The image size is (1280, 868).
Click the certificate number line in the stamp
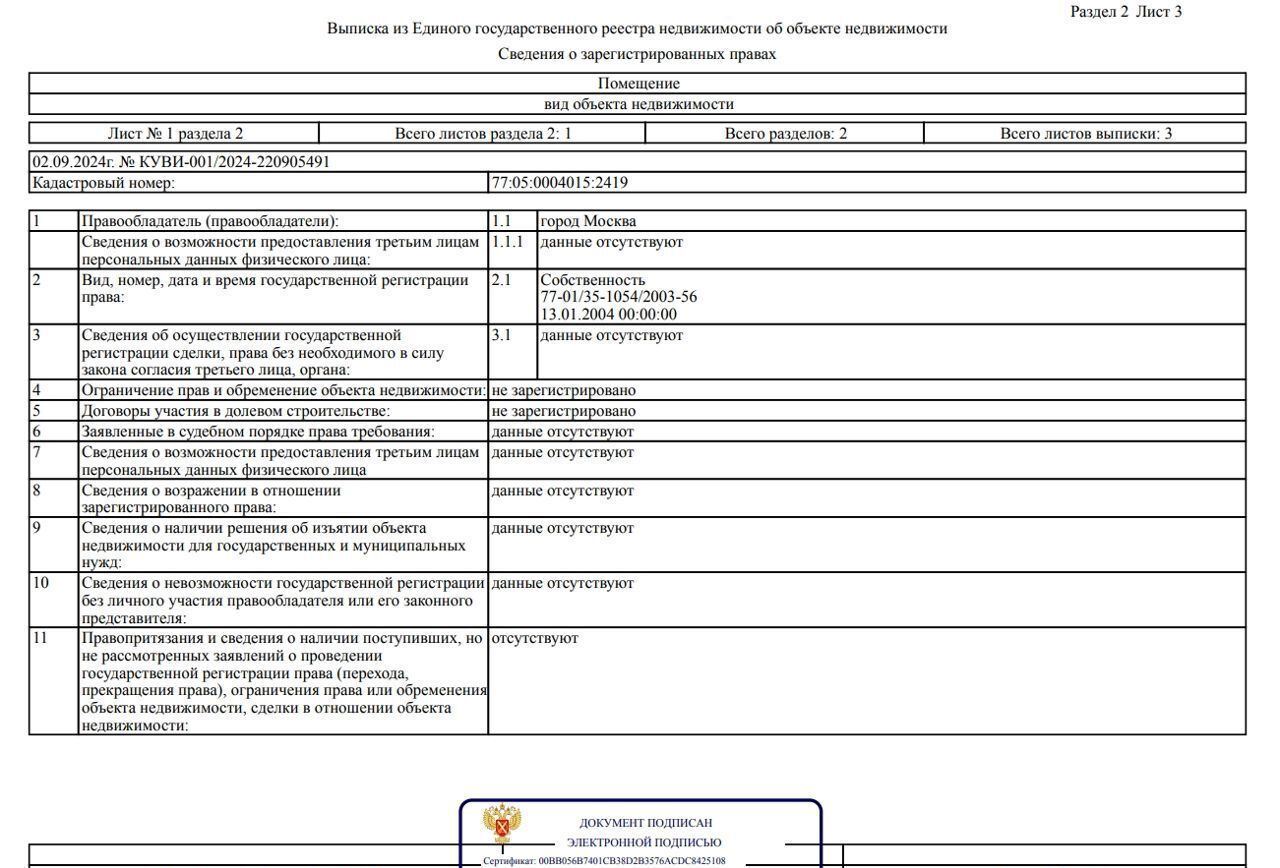(x=604, y=861)
